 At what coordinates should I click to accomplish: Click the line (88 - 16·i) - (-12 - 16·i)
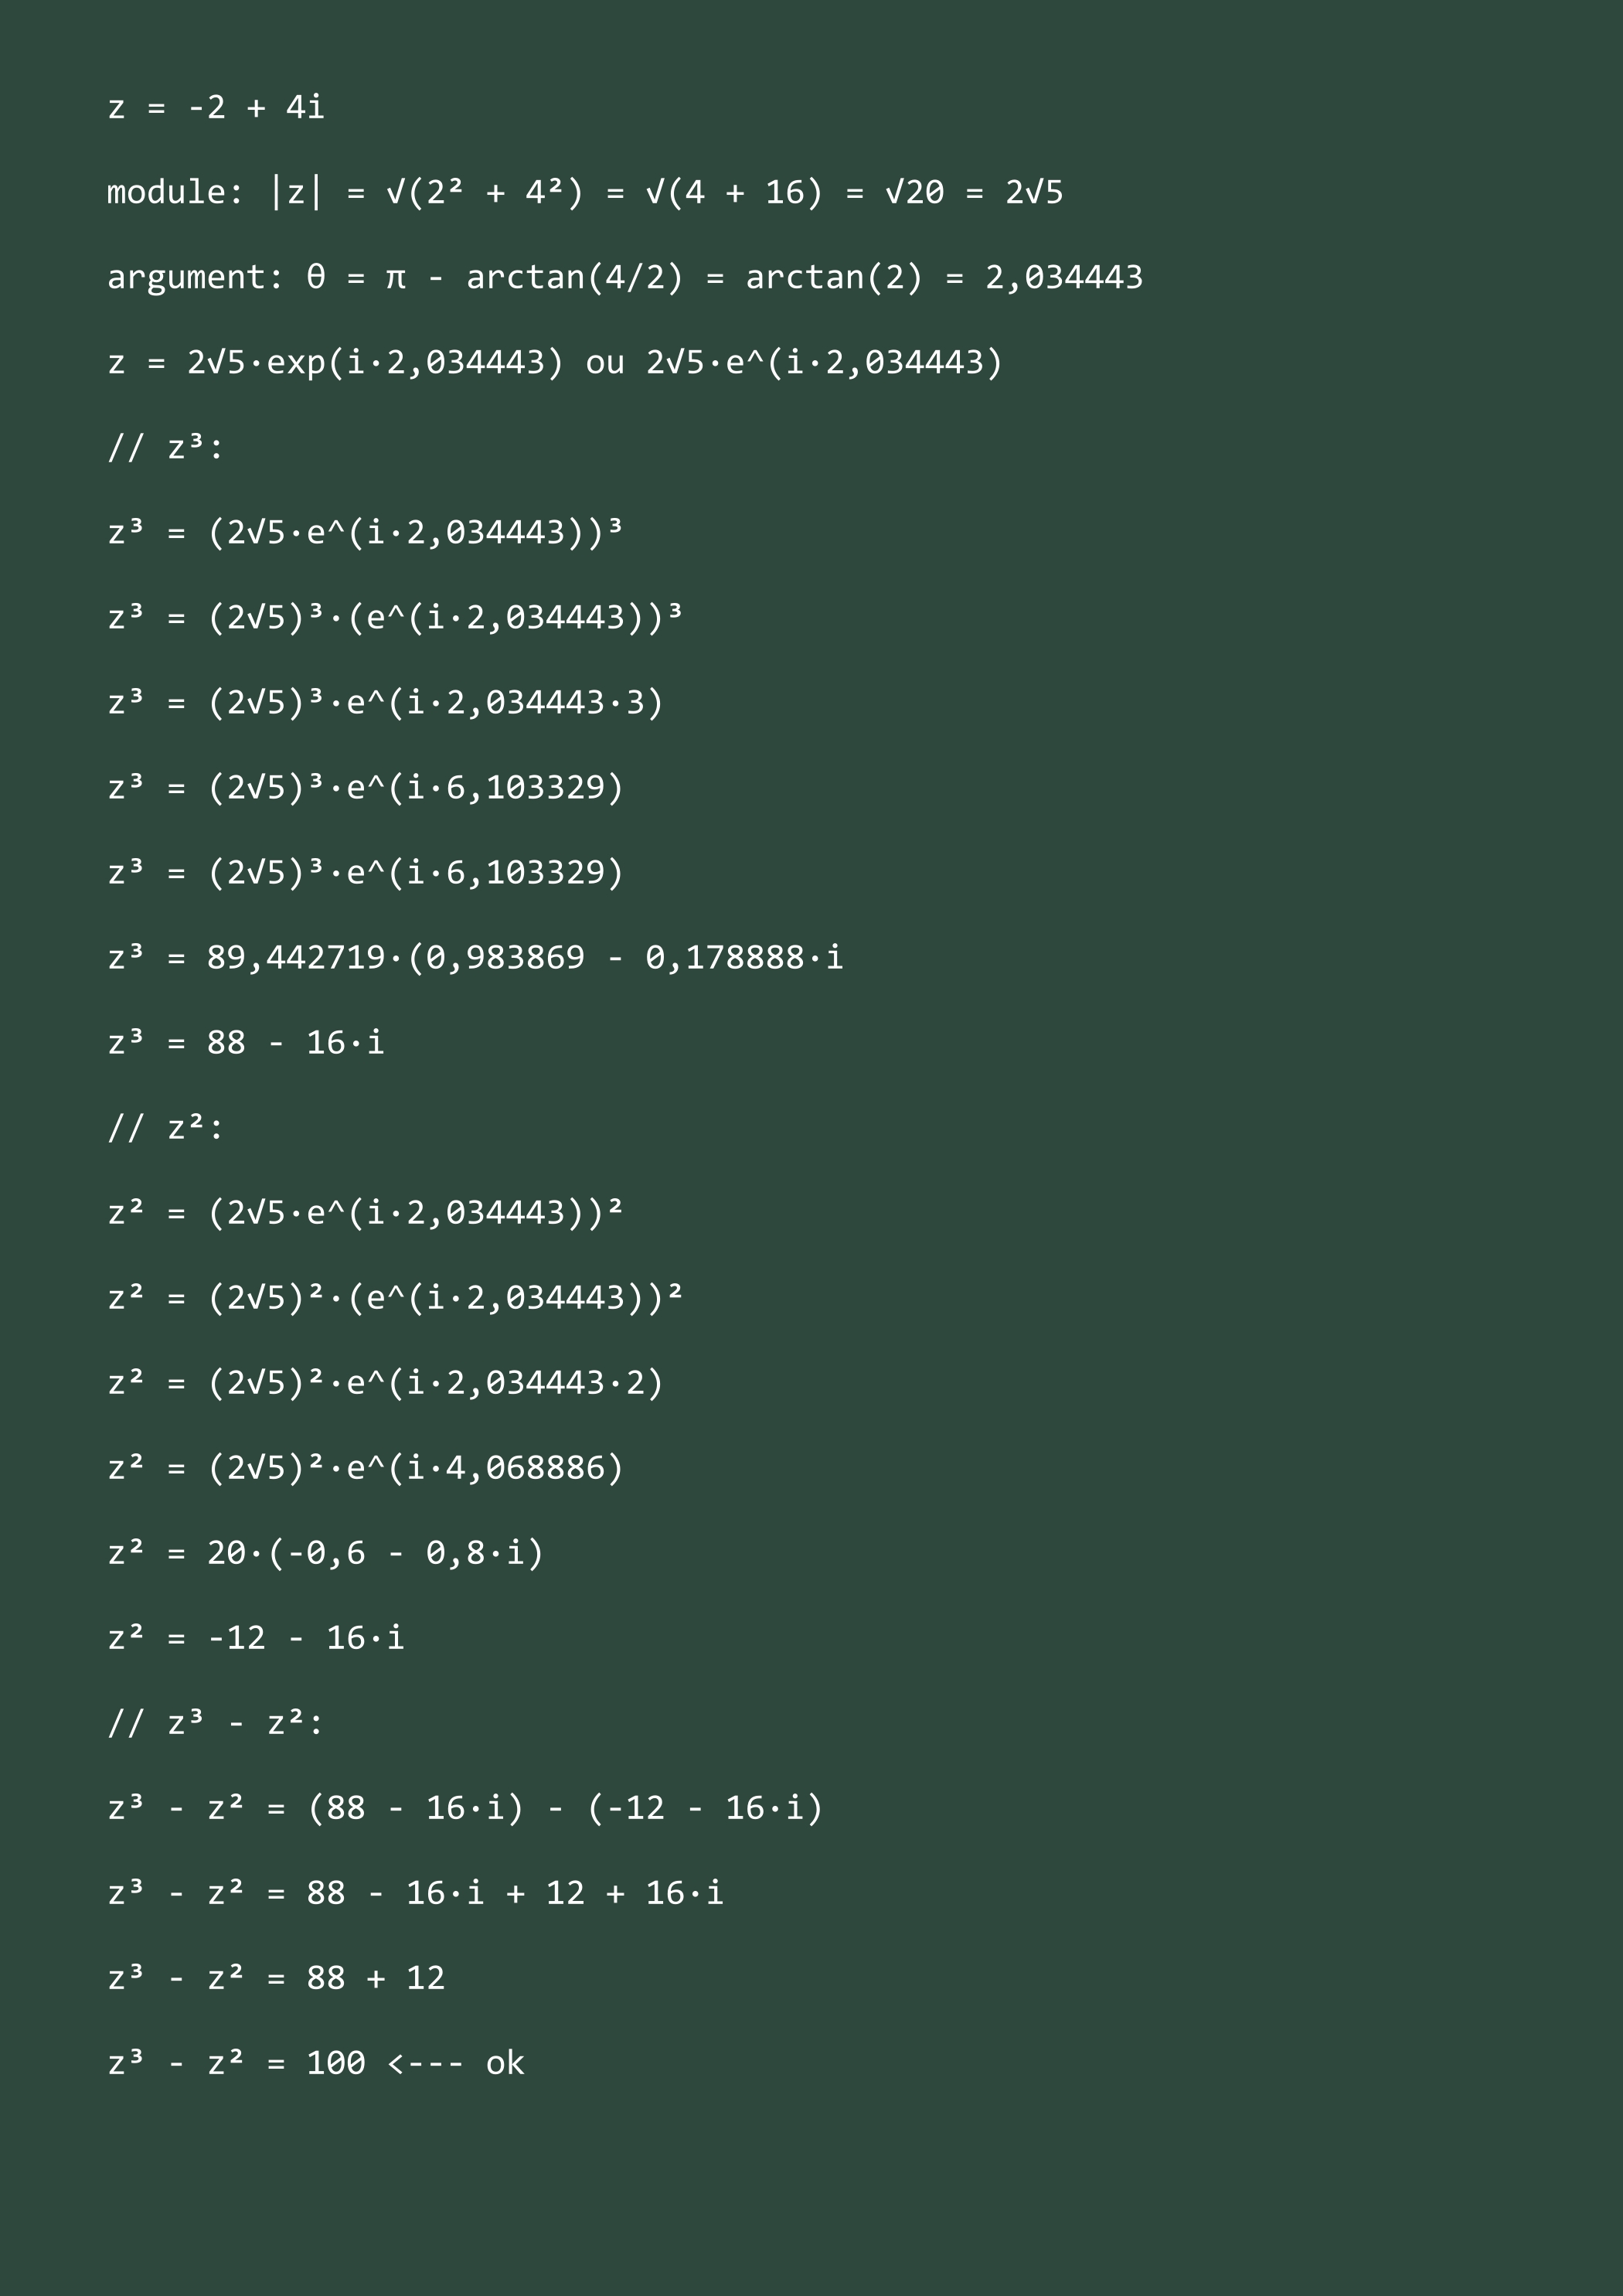tap(465, 1807)
